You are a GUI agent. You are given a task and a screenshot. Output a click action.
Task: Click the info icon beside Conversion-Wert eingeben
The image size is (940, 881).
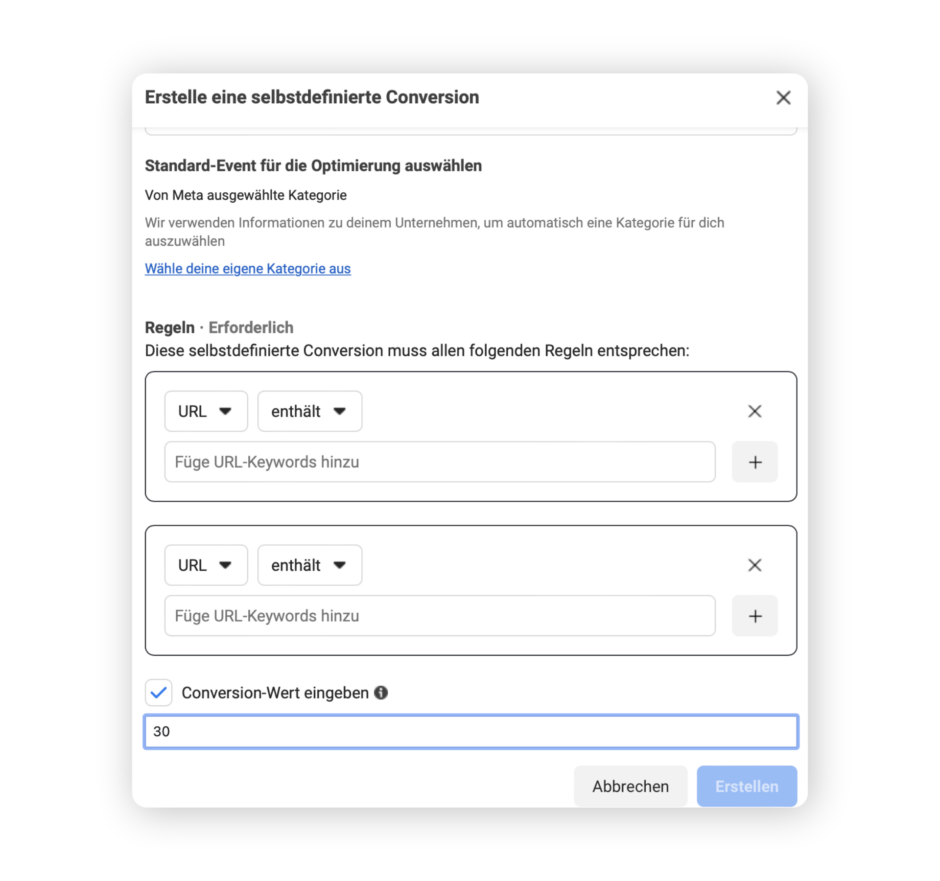tap(381, 693)
